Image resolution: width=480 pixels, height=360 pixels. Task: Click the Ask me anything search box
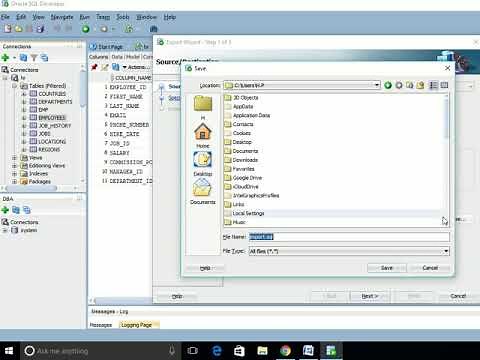(x=100, y=351)
